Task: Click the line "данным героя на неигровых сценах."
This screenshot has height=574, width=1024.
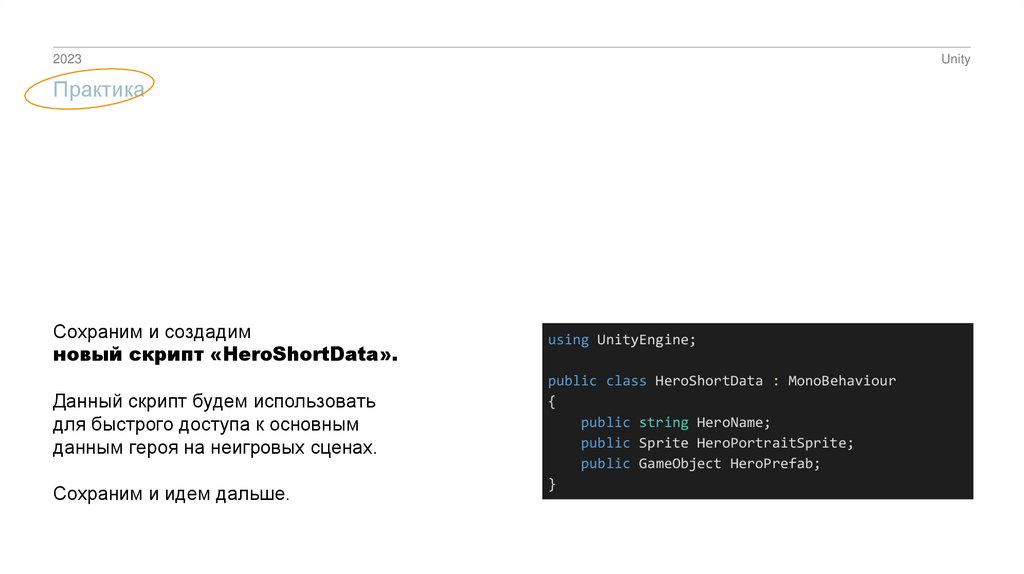Action: tap(215, 448)
